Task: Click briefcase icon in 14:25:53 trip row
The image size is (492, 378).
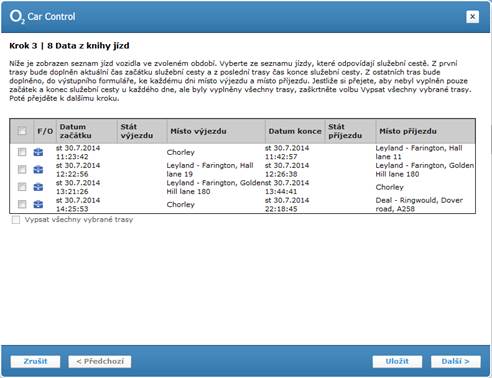Action: [38, 204]
